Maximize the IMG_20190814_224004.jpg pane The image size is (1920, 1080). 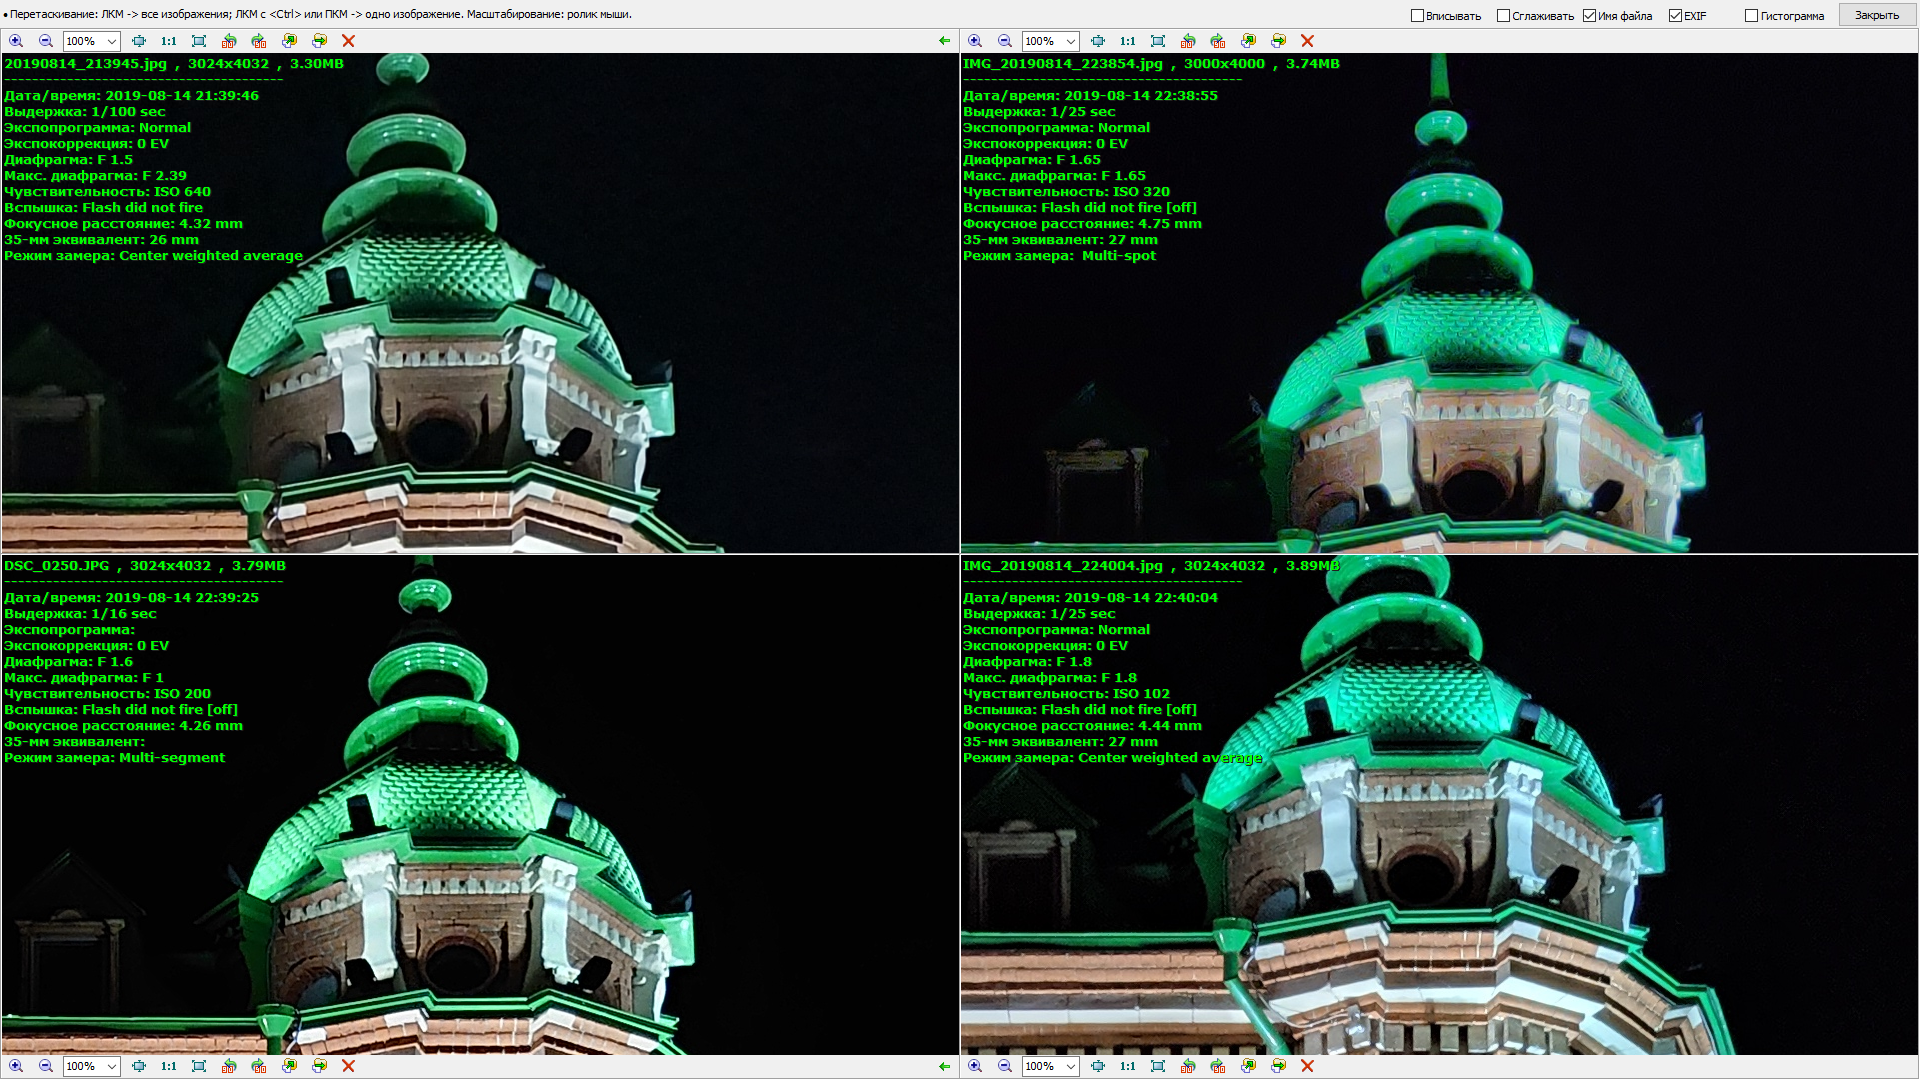pos(1158,1066)
